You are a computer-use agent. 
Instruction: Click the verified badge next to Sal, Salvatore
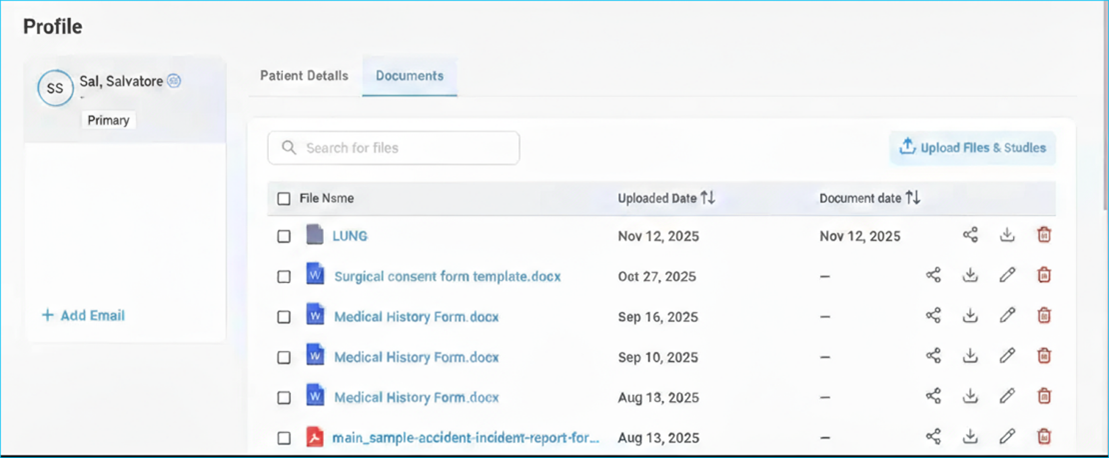click(174, 81)
